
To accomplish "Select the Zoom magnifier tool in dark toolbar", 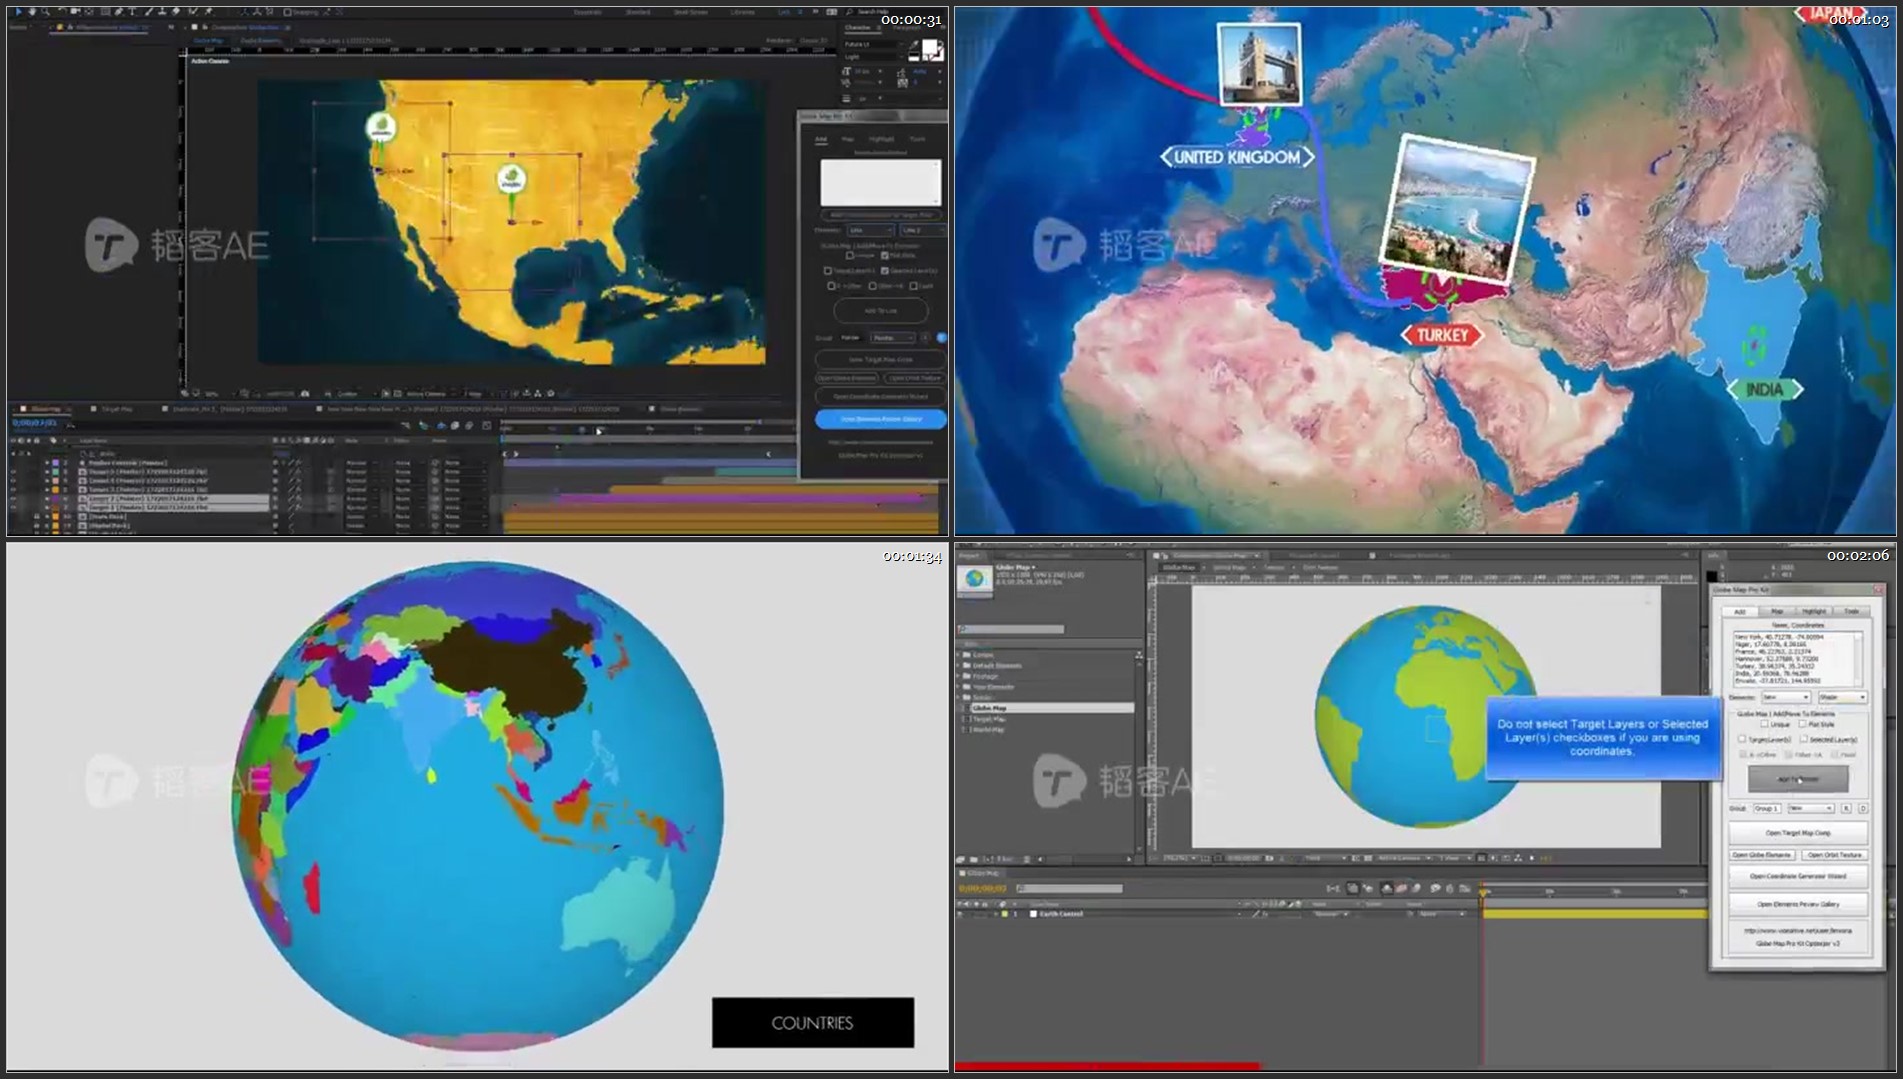I will [46, 12].
